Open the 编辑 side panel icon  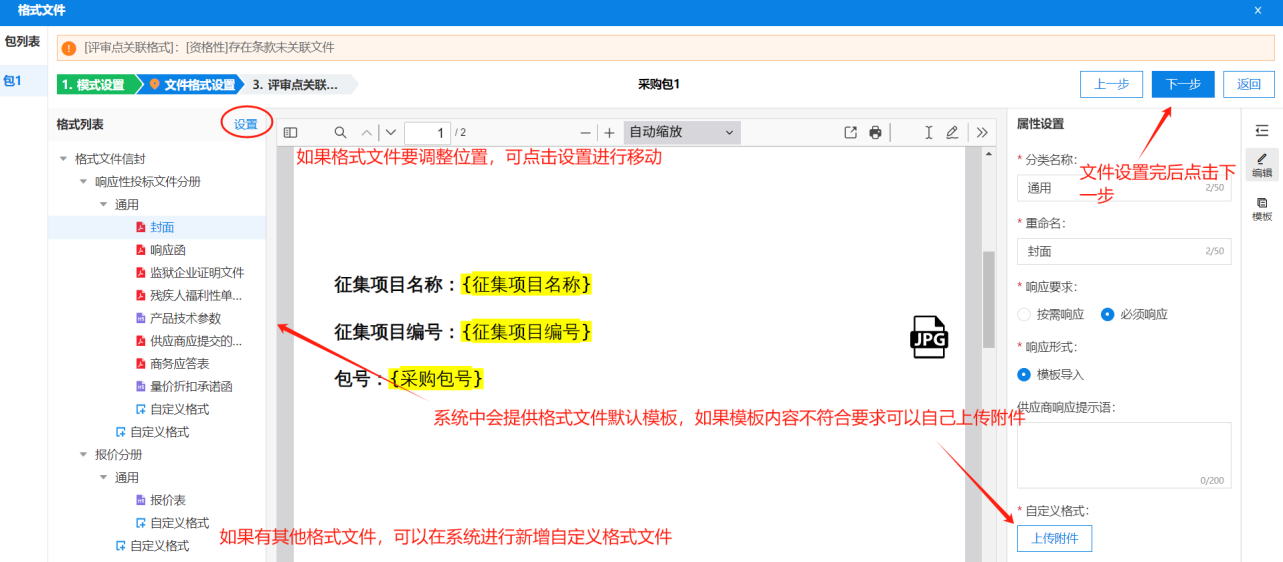tap(1262, 164)
